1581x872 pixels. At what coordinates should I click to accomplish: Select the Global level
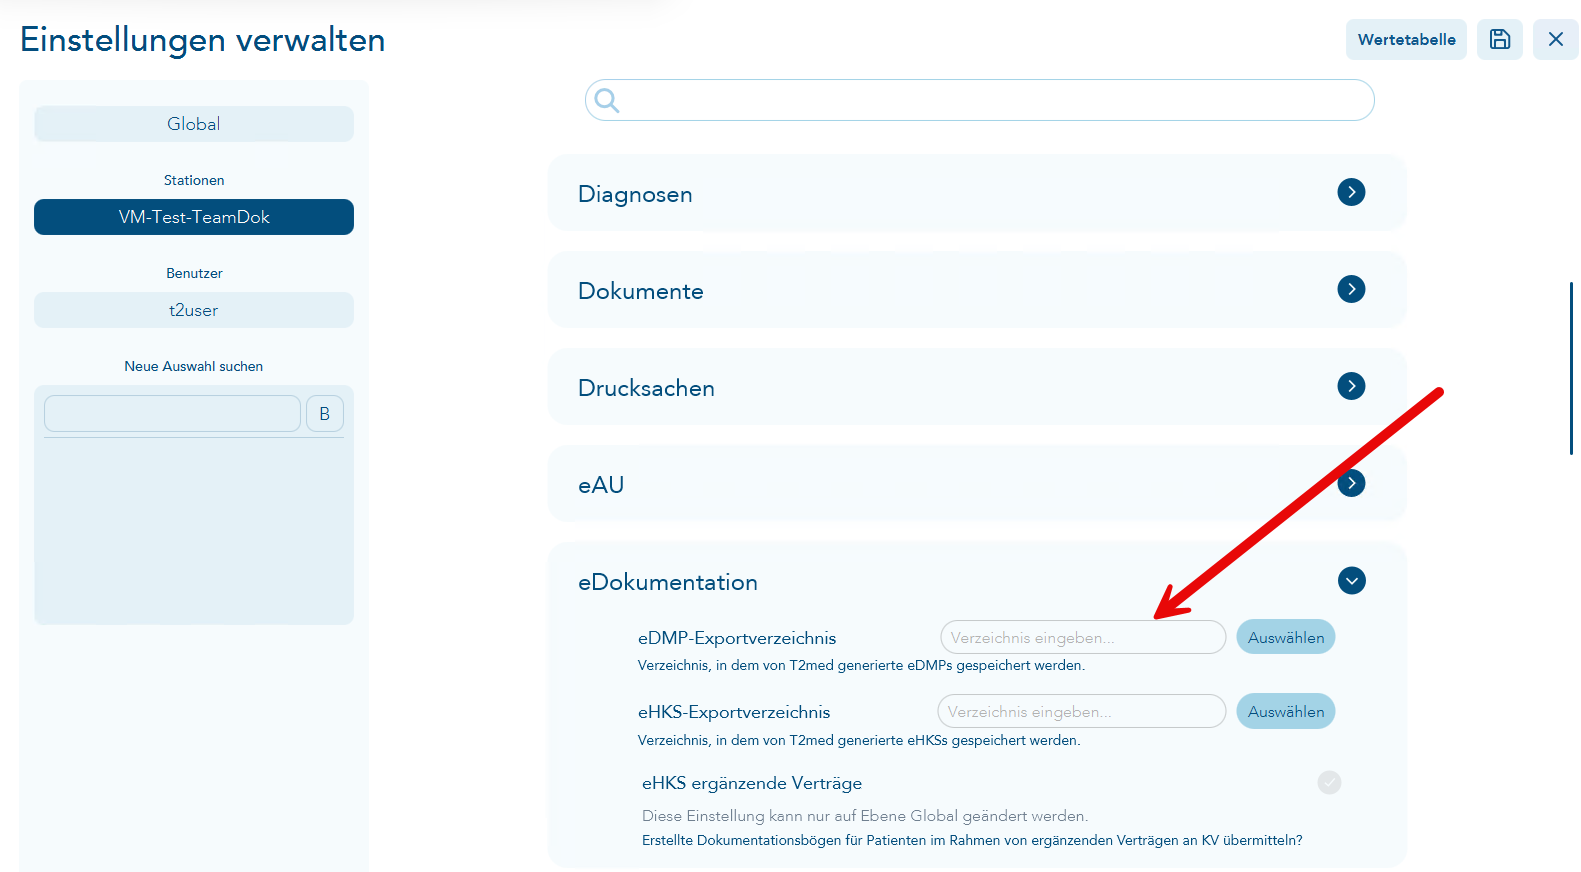pos(194,124)
